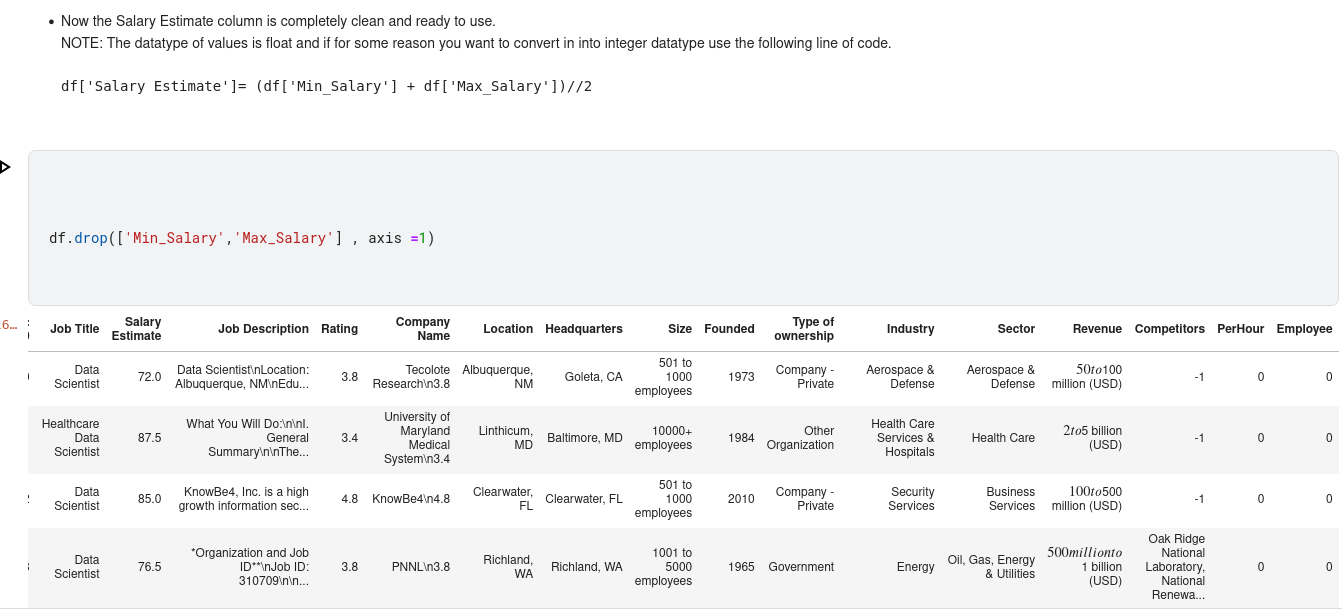Select the Revenue column header
Image resolution: width=1342 pixels, height=613 pixels.
click(1097, 329)
